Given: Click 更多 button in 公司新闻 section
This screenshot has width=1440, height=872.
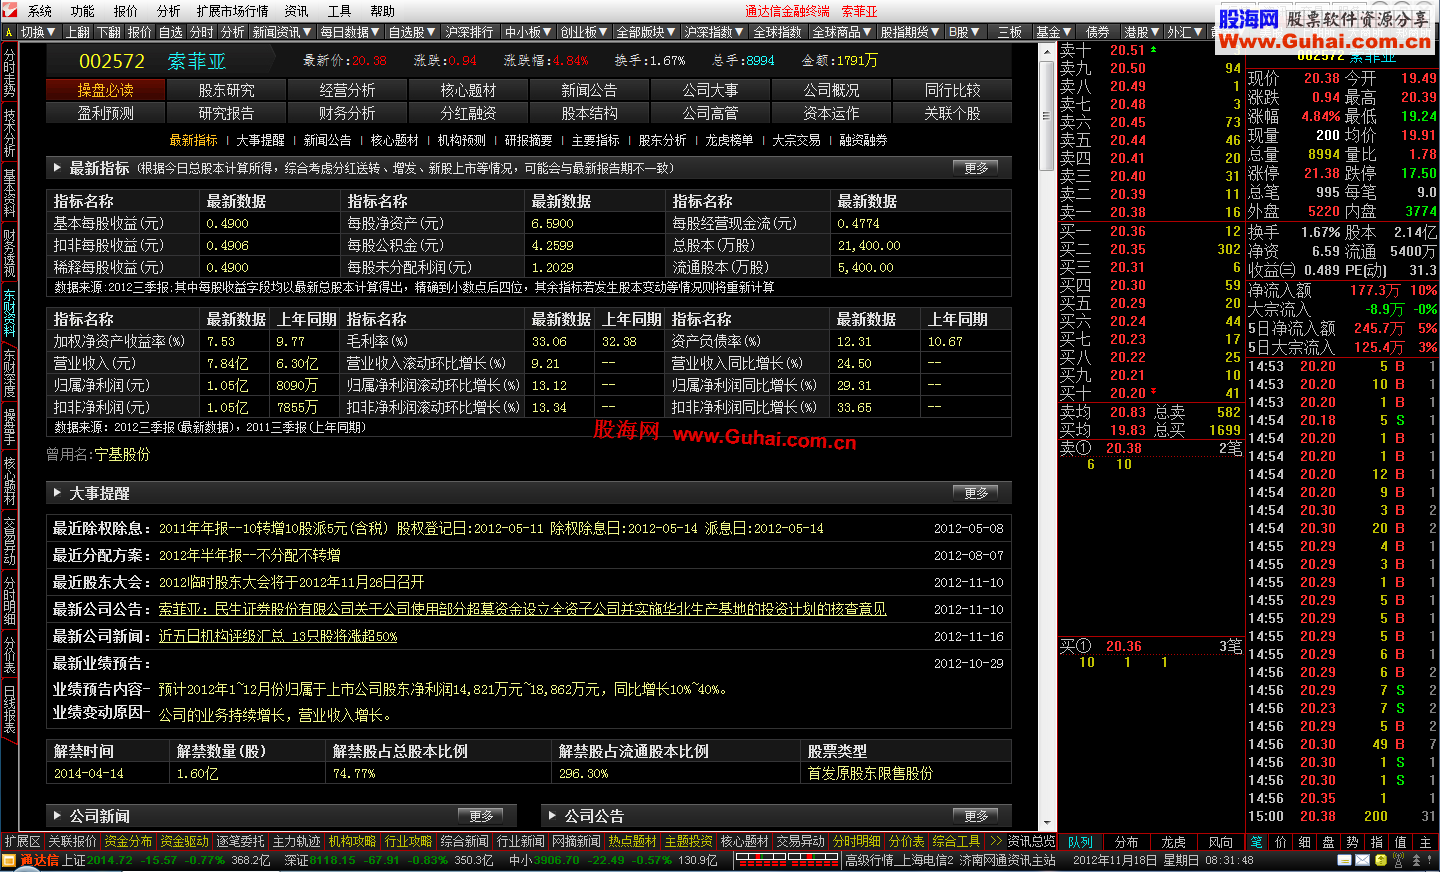Looking at the screenshot, I should point(481,816).
